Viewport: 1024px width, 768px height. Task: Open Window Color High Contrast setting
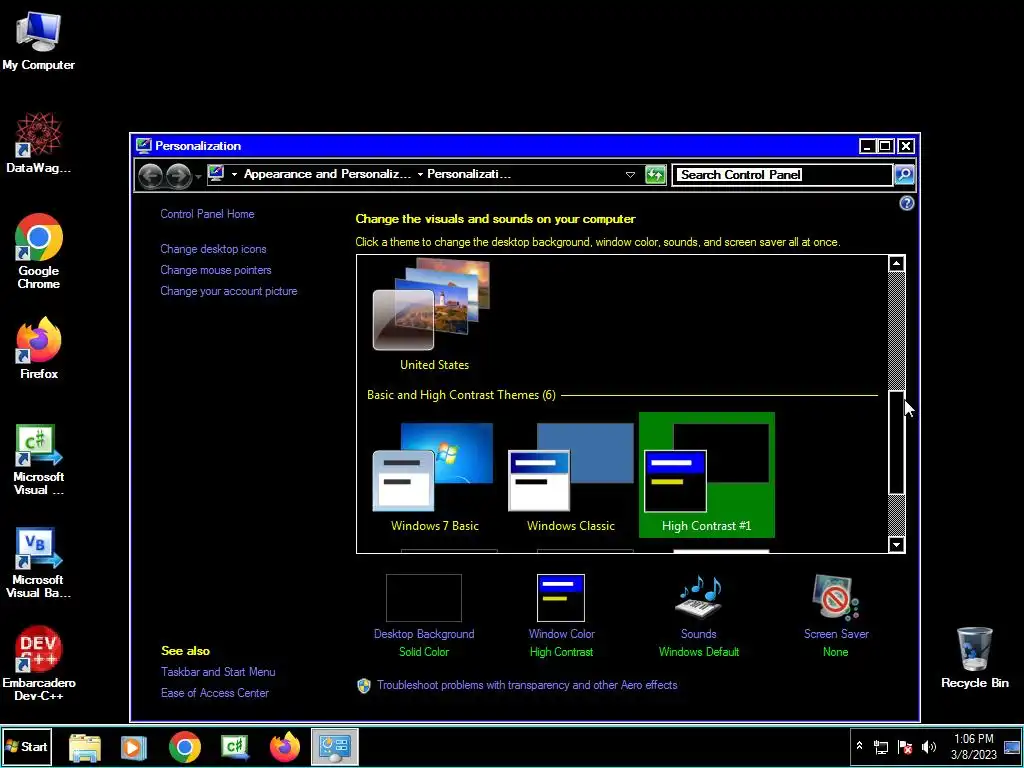pos(561,616)
